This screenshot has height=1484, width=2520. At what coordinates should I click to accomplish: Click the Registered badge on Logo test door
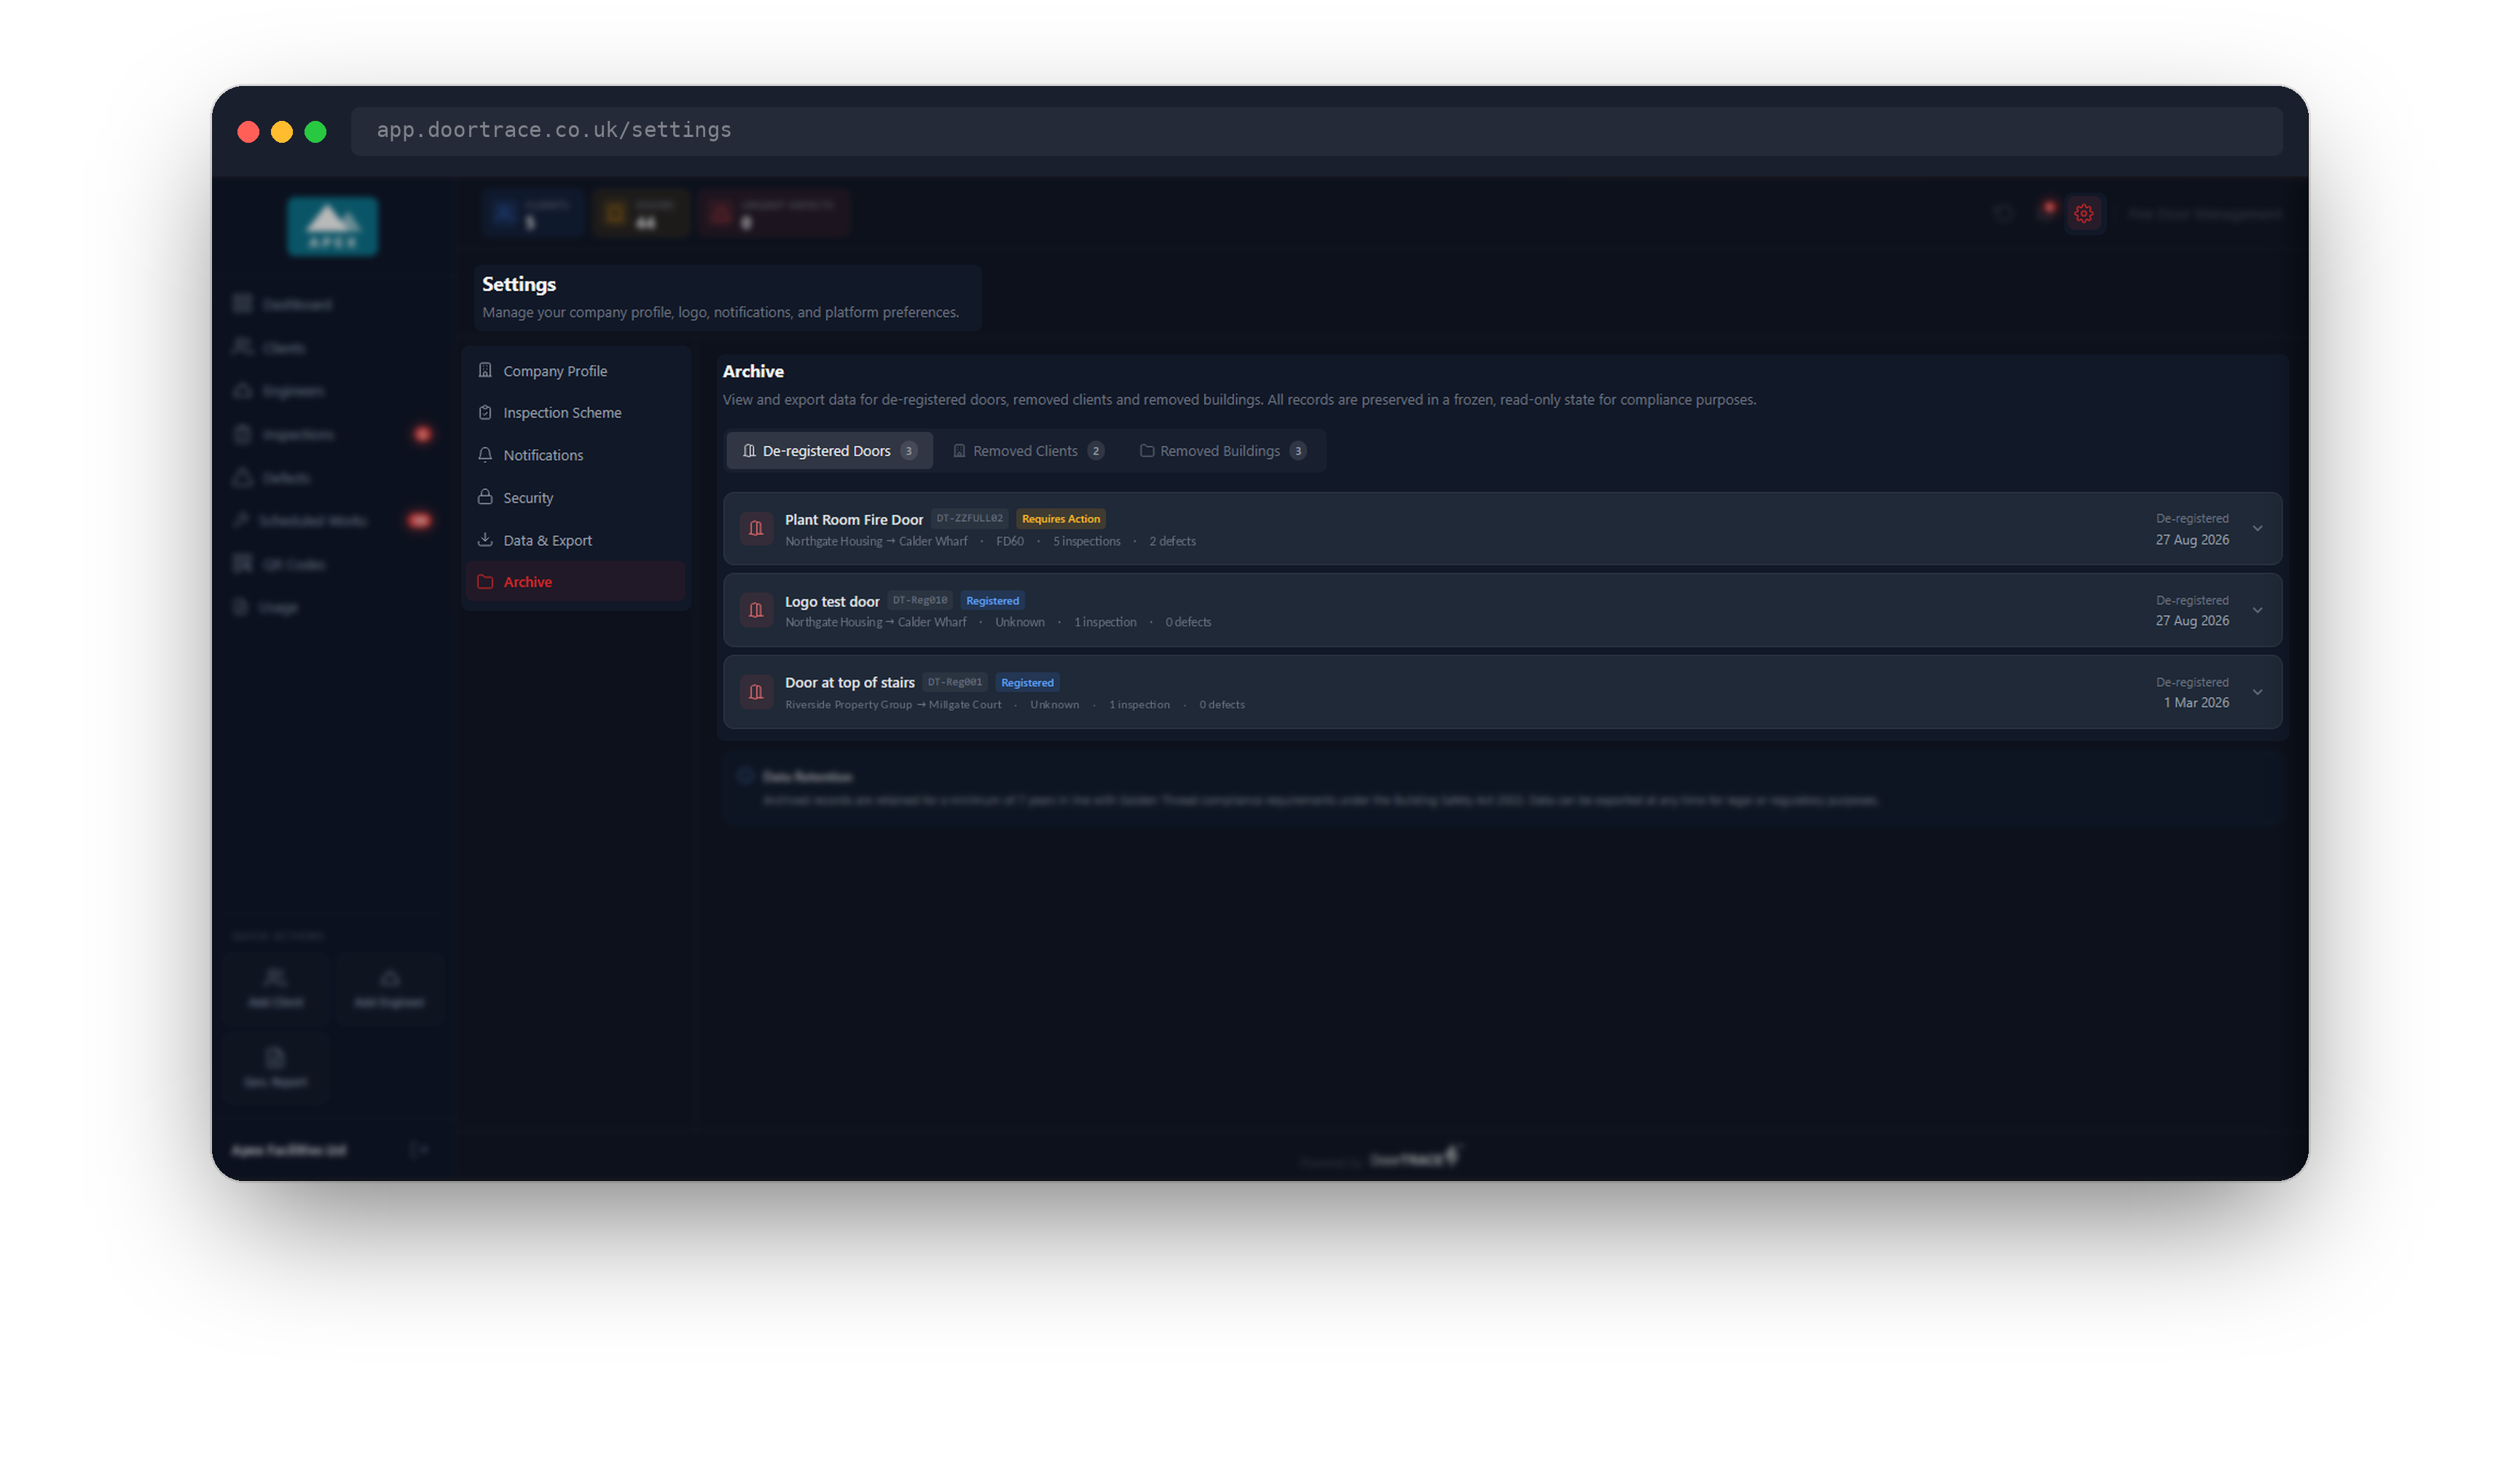click(992, 601)
